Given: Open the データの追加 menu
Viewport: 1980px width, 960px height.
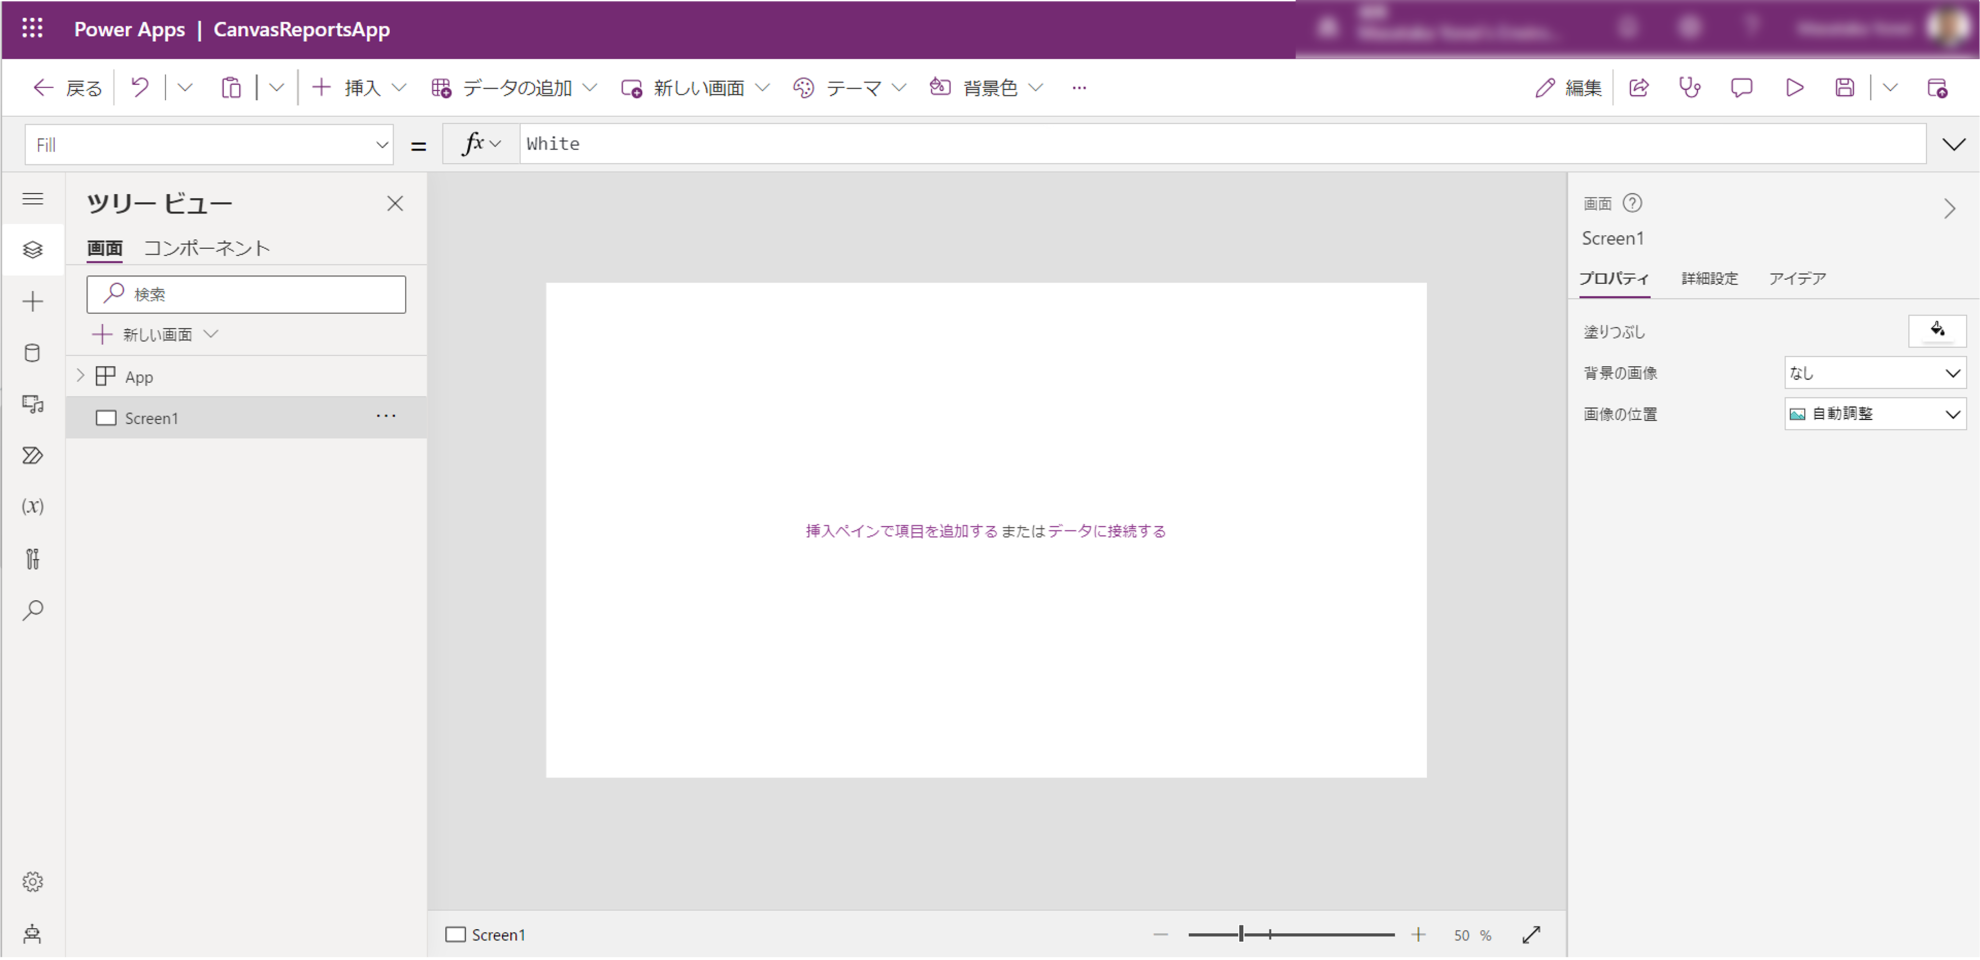Looking at the screenshot, I should click(x=514, y=88).
